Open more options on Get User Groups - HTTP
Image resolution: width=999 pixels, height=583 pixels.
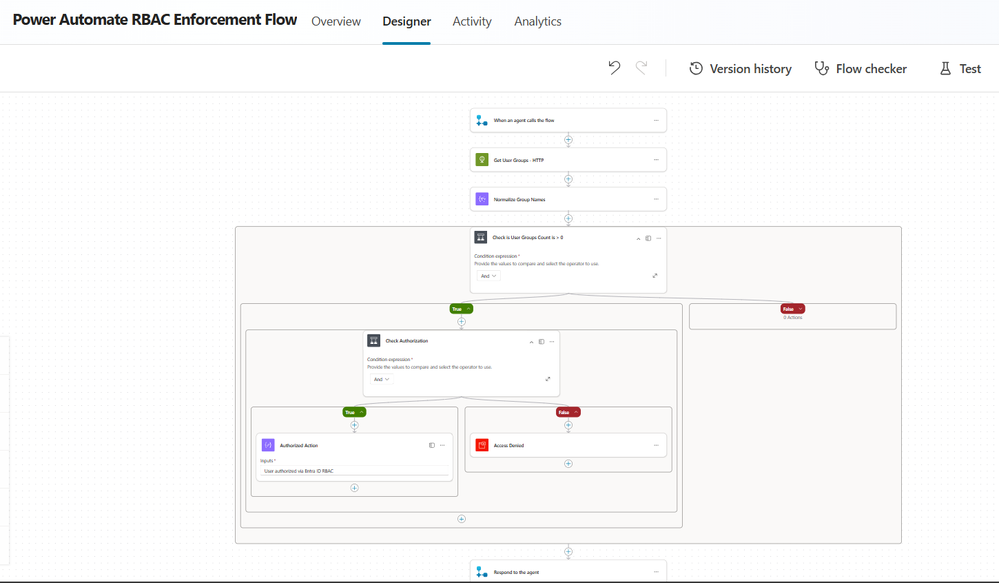[x=656, y=160]
